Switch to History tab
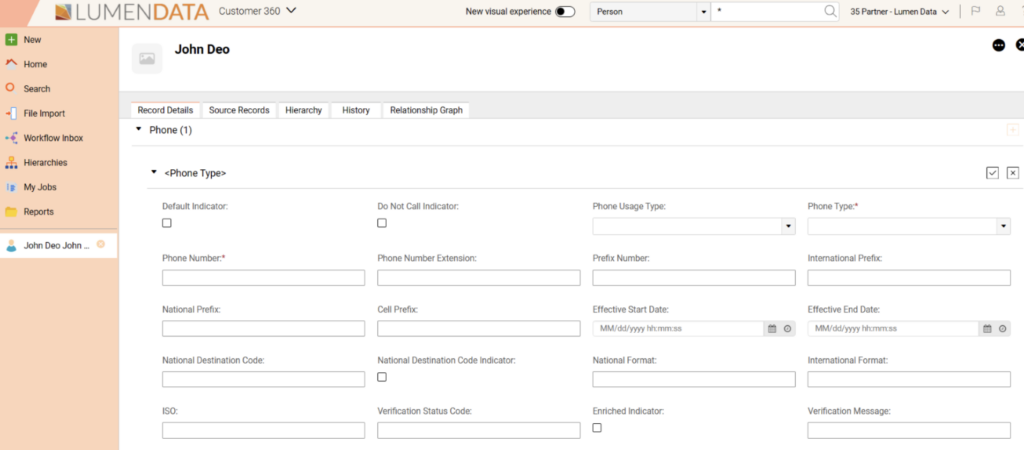This screenshot has width=1024, height=450. [356, 110]
